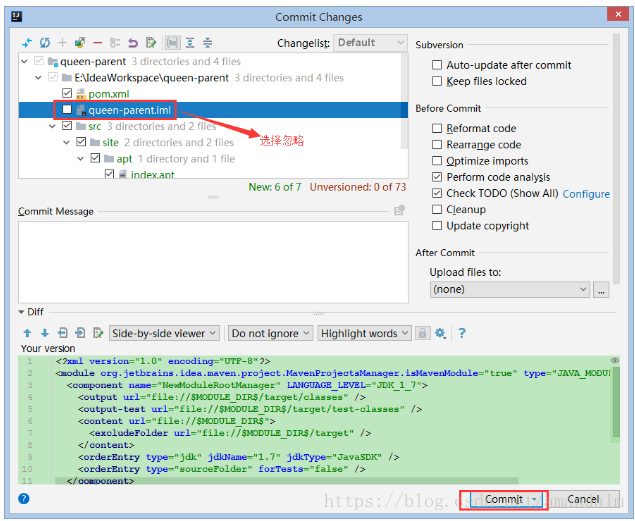Collapse the queen-parent root node
The height and width of the screenshot is (521, 635).
tap(24, 61)
